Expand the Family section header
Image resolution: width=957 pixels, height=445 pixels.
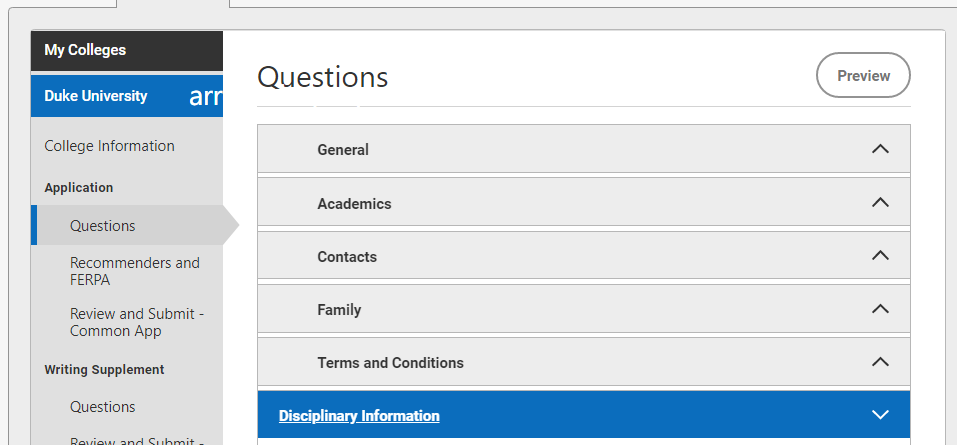[x=583, y=309]
